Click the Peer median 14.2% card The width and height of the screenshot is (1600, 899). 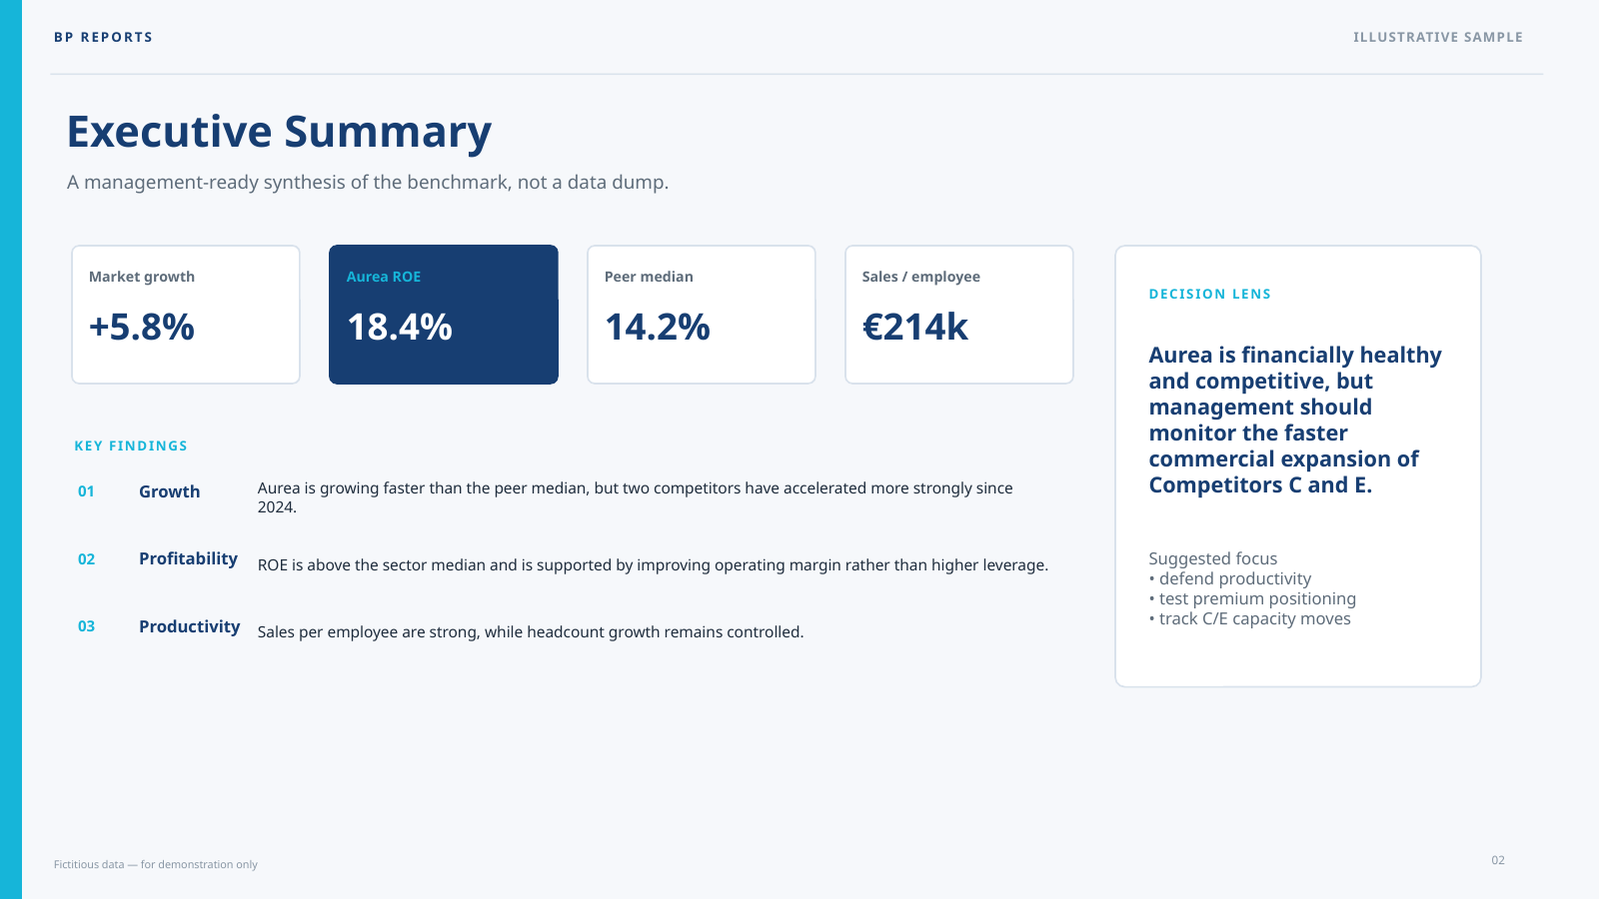(701, 314)
